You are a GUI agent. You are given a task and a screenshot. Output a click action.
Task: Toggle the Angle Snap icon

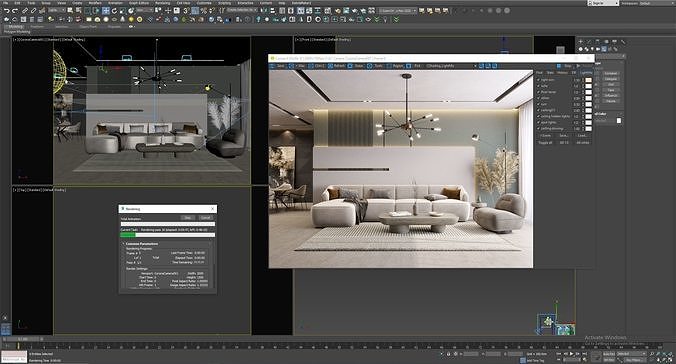tap(195, 10)
